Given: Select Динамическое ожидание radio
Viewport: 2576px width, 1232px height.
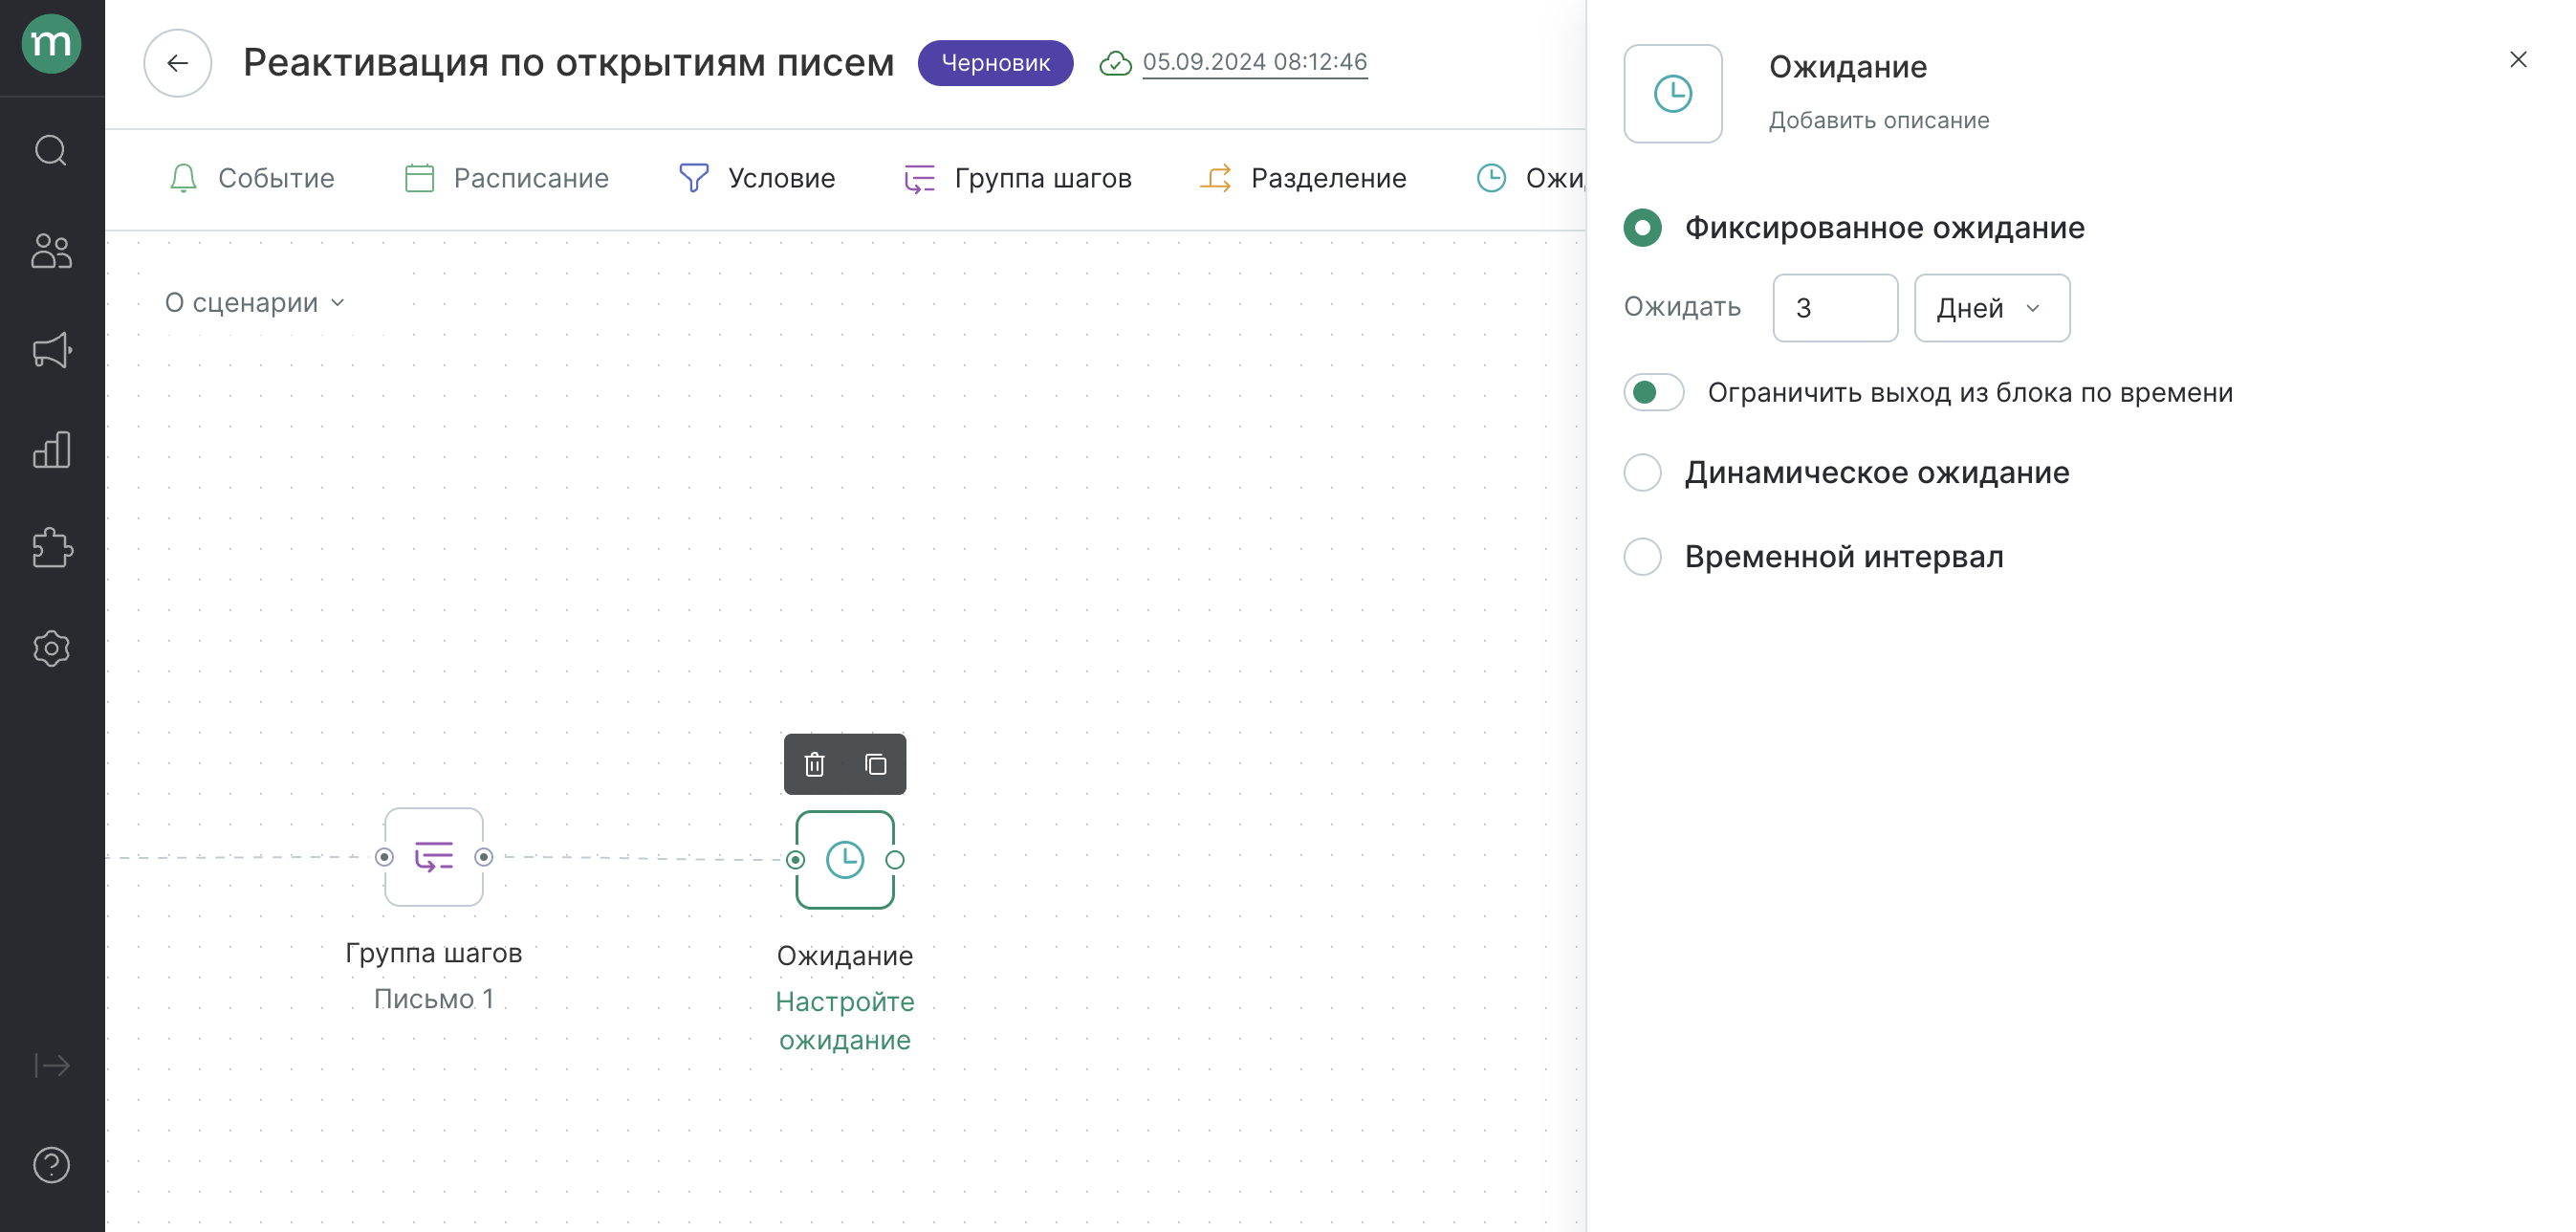Looking at the screenshot, I should pyautogui.click(x=1642, y=472).
